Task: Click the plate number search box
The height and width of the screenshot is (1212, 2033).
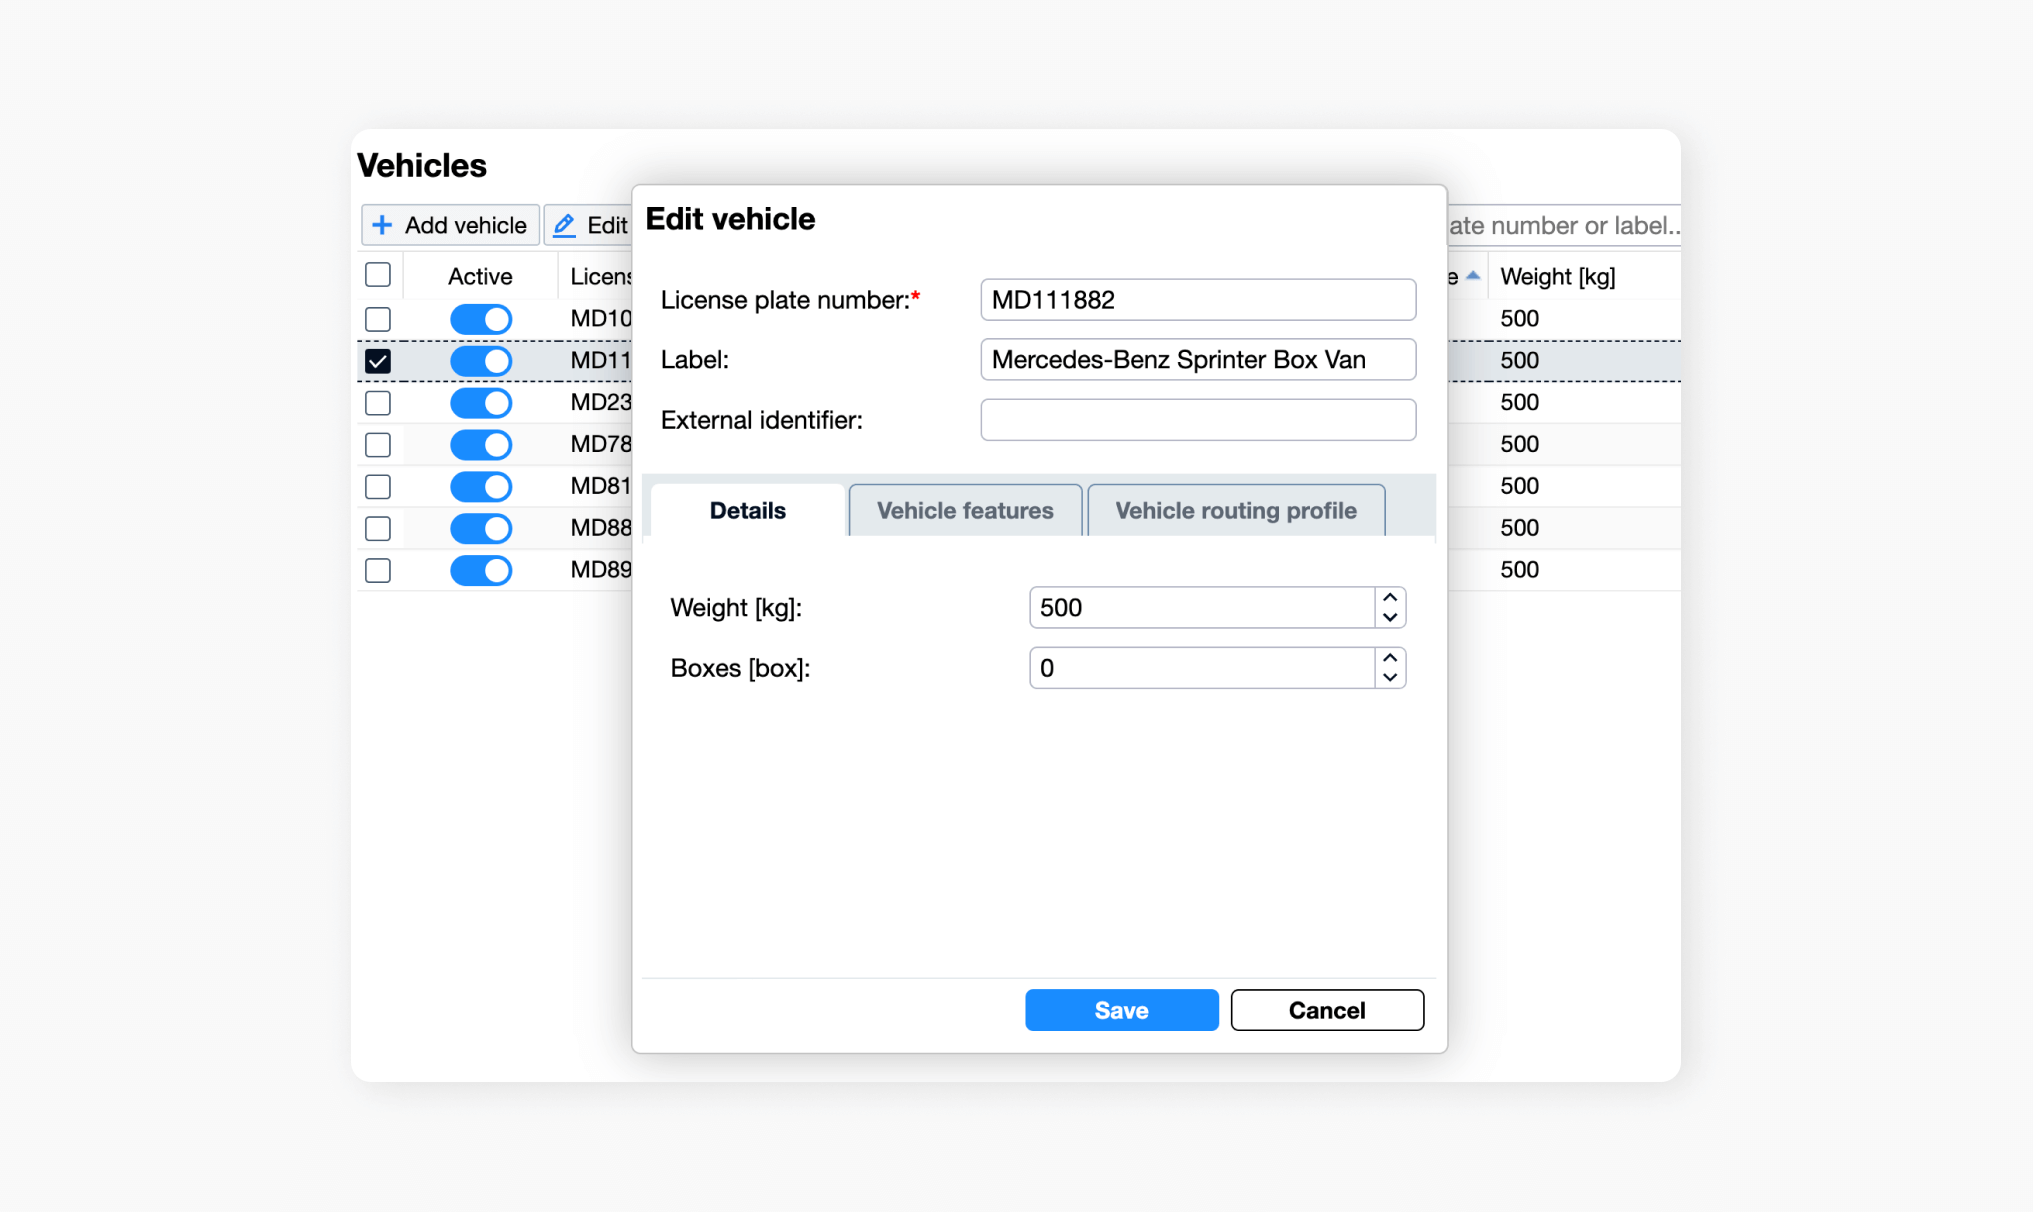Action: tap(1562, 225)
